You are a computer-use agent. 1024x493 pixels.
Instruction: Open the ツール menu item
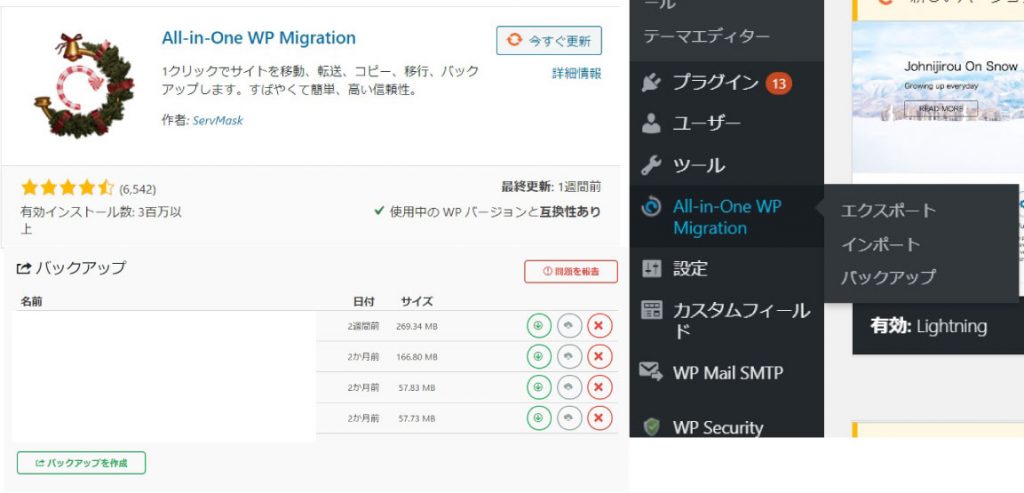coord(699,165)
